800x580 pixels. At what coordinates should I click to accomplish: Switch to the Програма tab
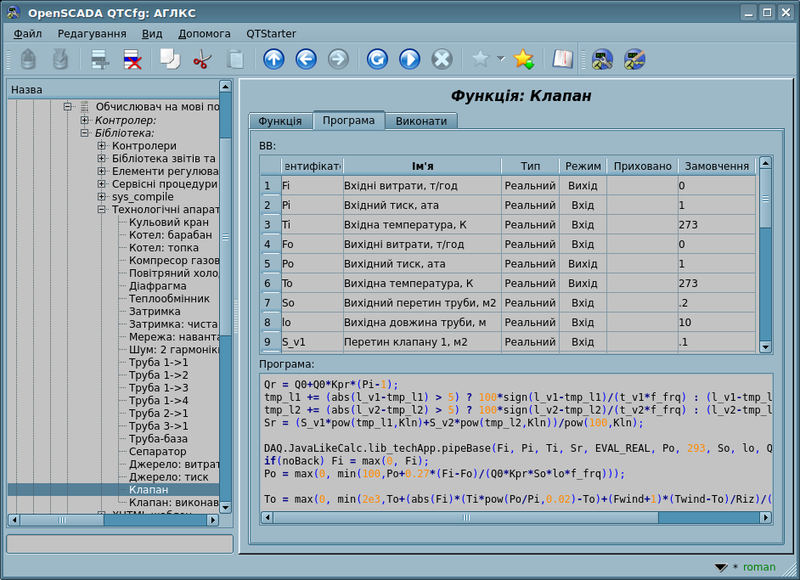[348, 120]
